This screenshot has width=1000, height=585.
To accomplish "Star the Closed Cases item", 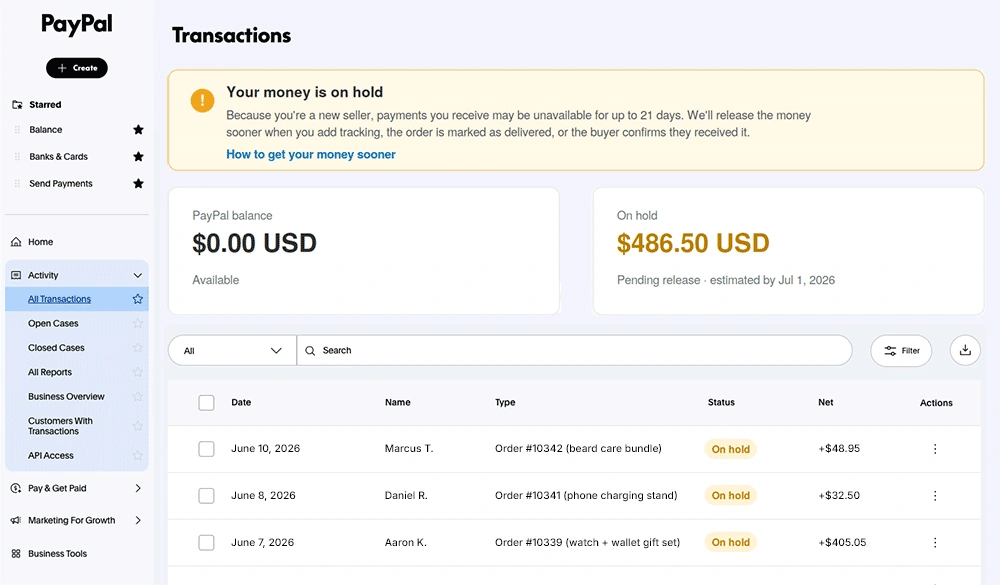I will click(x=137, y=348).
